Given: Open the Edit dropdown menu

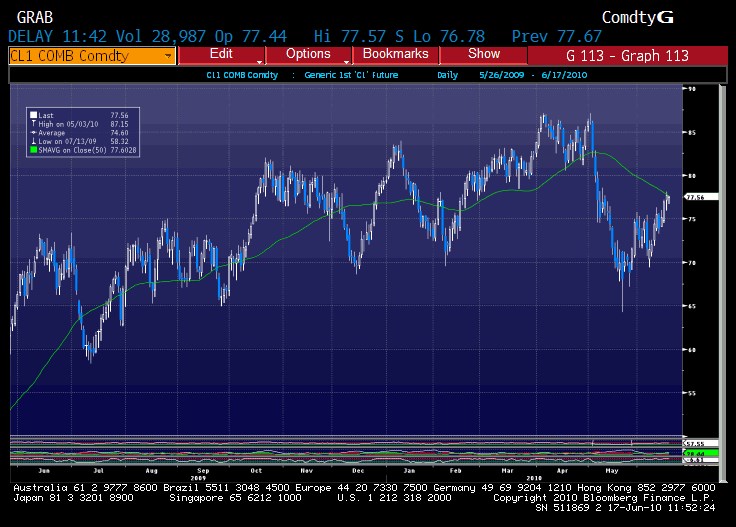Looking at the screenshot, I should (221, 54).
